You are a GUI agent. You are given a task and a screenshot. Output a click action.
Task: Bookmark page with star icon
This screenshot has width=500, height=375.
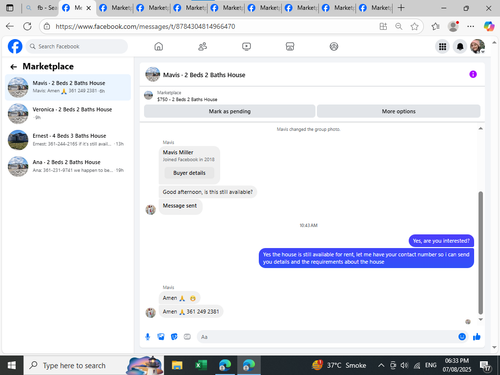[x=414, y=26]
